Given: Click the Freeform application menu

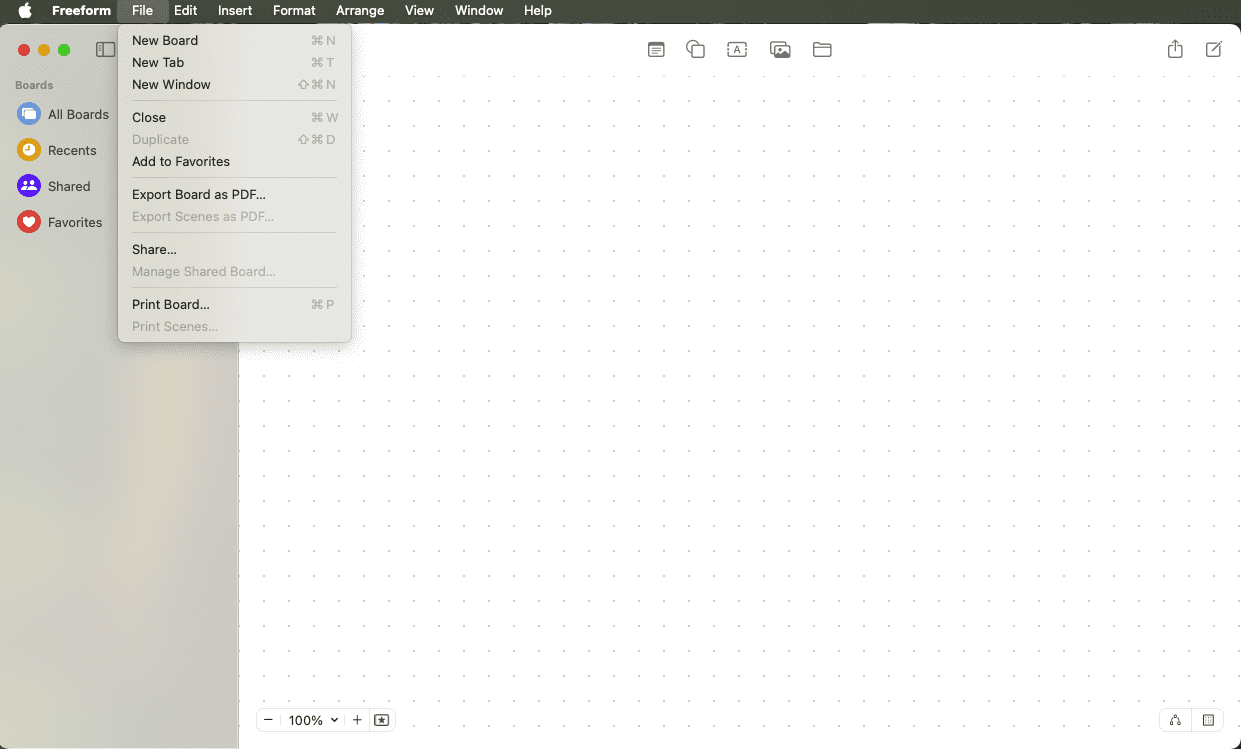Looking at the screenshot, I should click(x=81, y=10).
